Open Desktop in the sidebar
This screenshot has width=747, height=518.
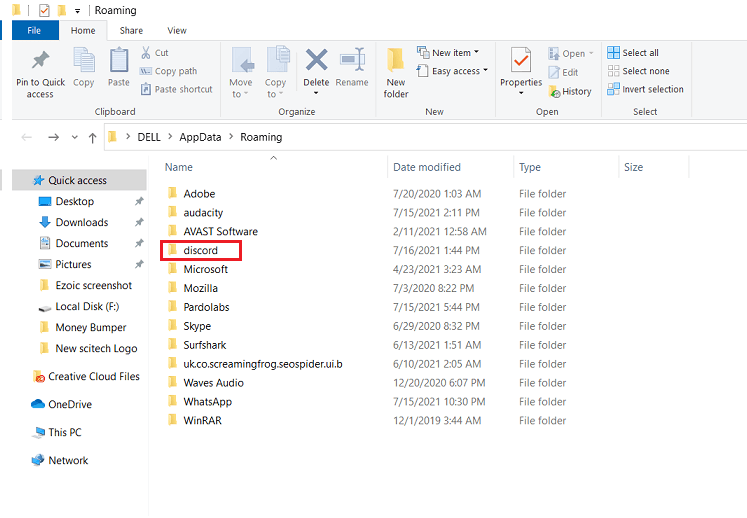tap(75, 201)
